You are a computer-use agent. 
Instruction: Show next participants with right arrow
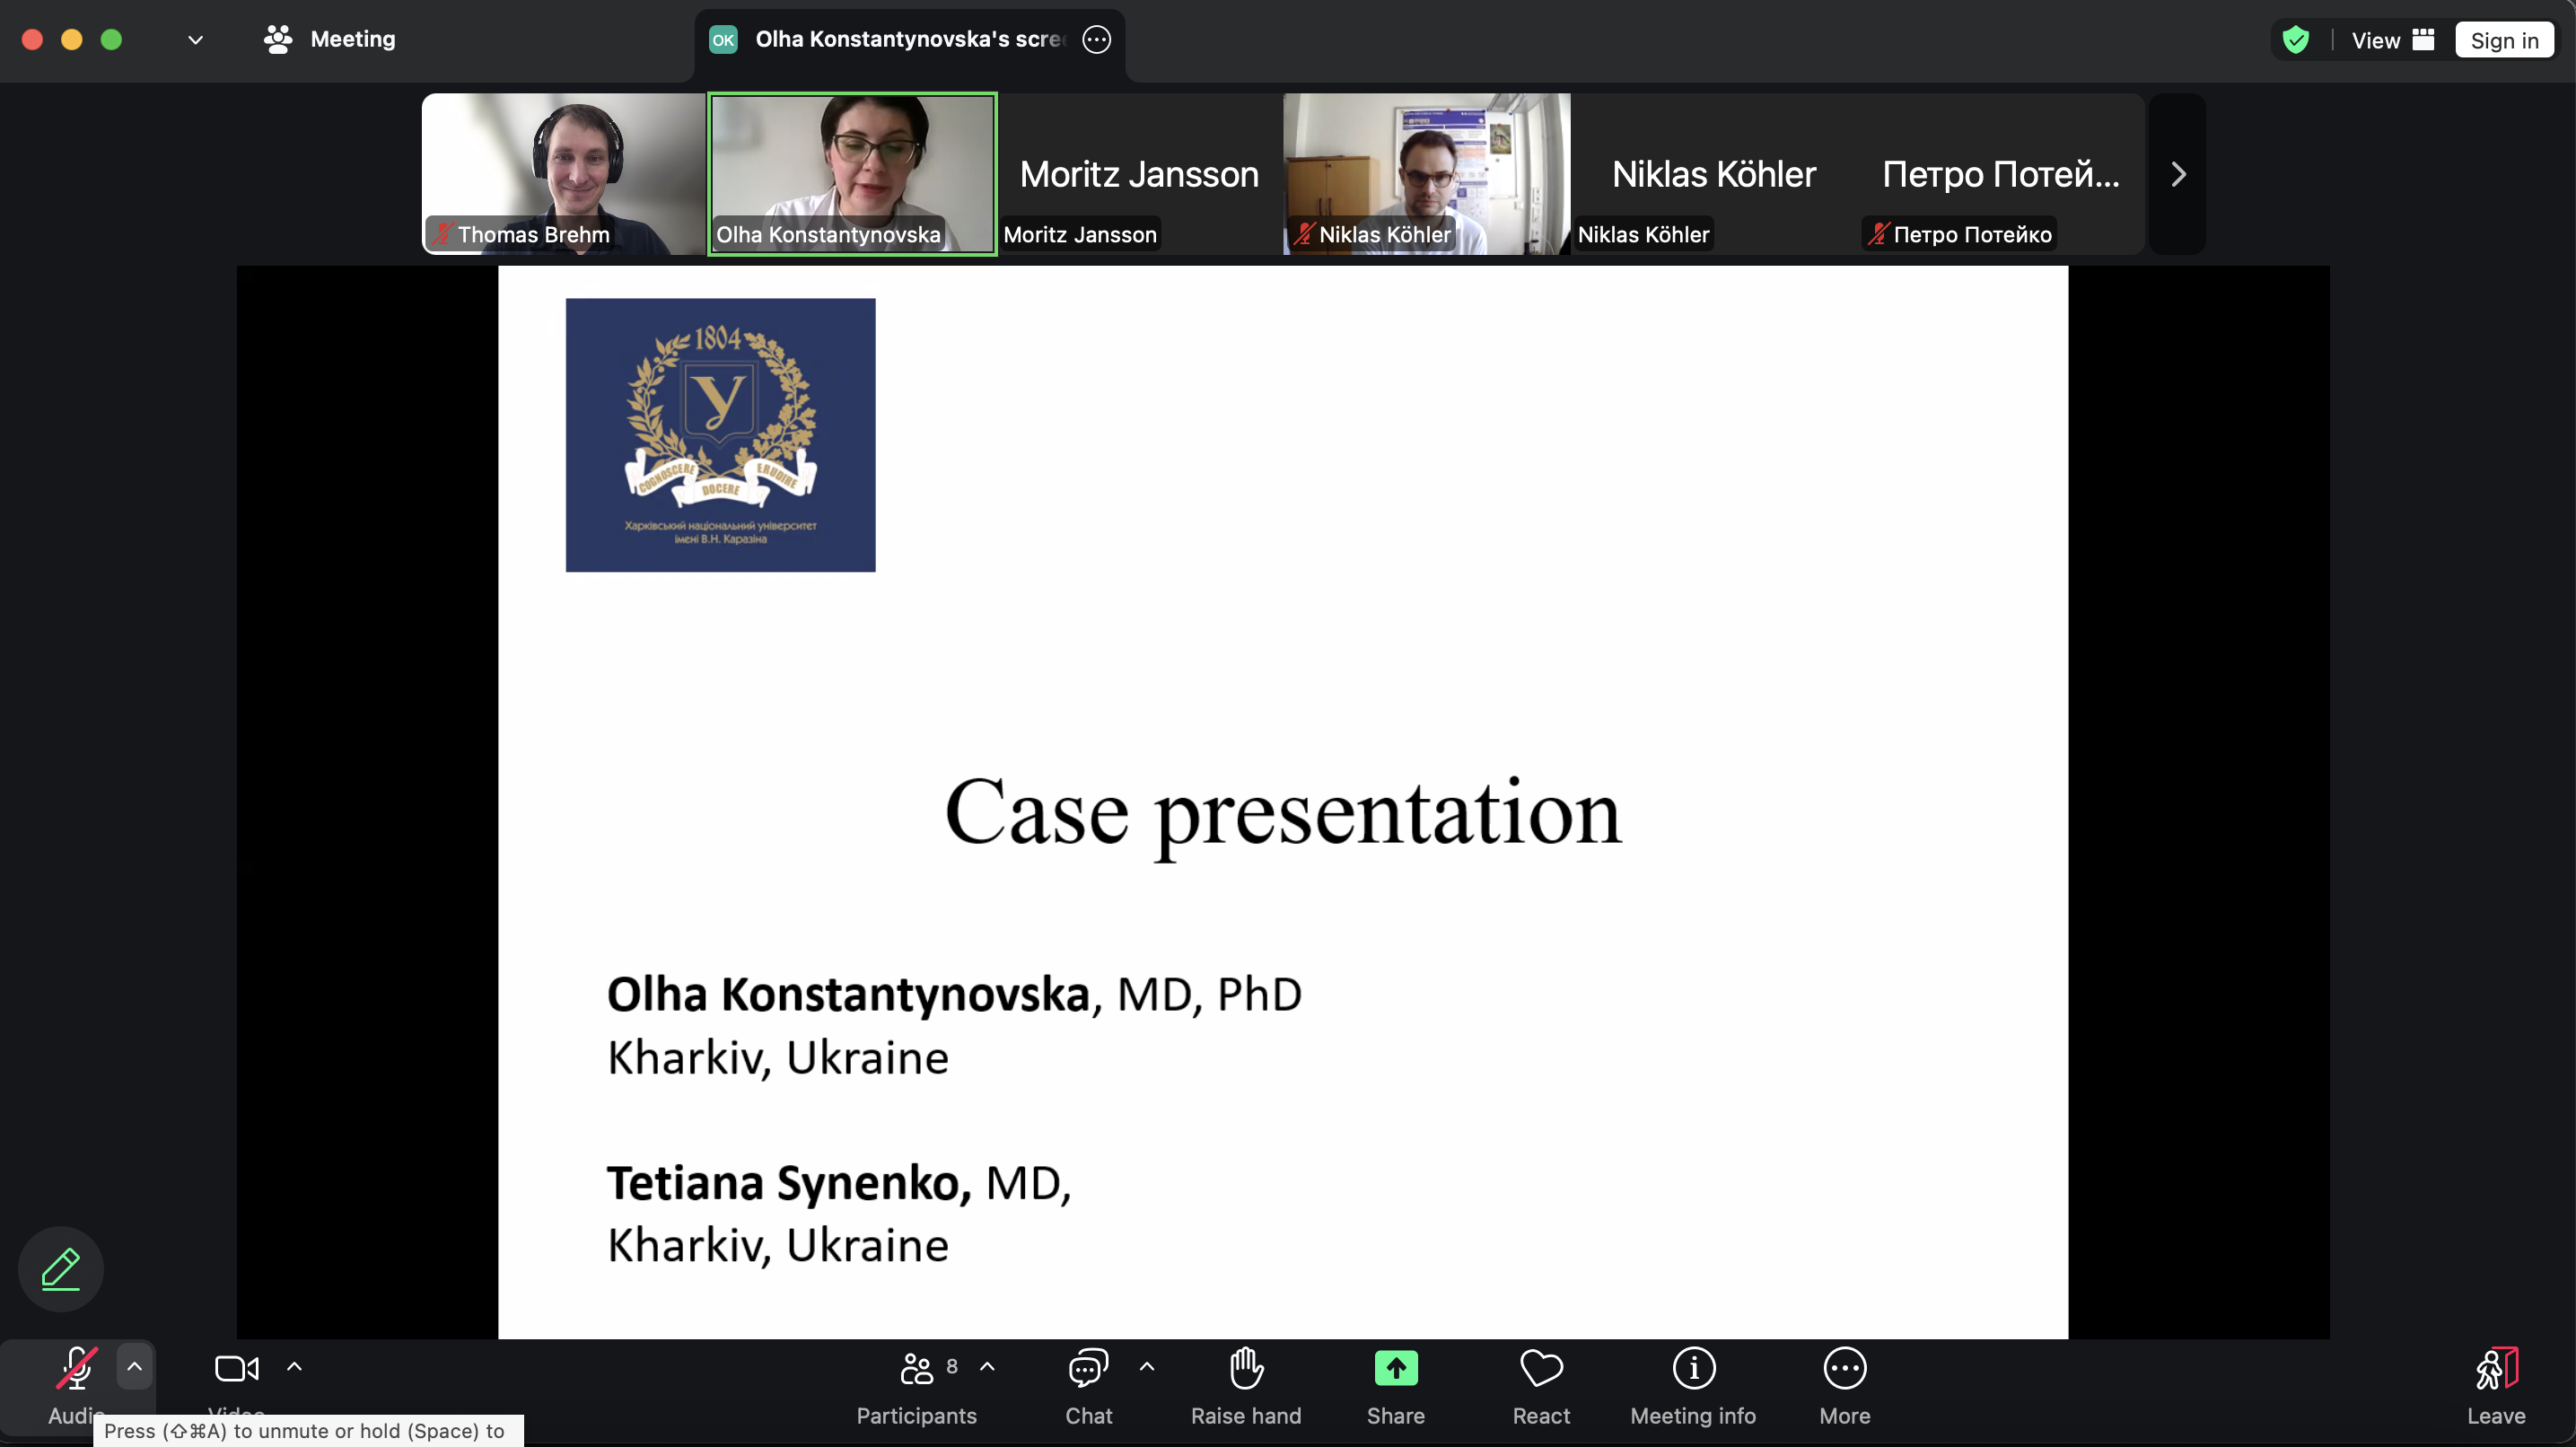(x=2178, y=175)
